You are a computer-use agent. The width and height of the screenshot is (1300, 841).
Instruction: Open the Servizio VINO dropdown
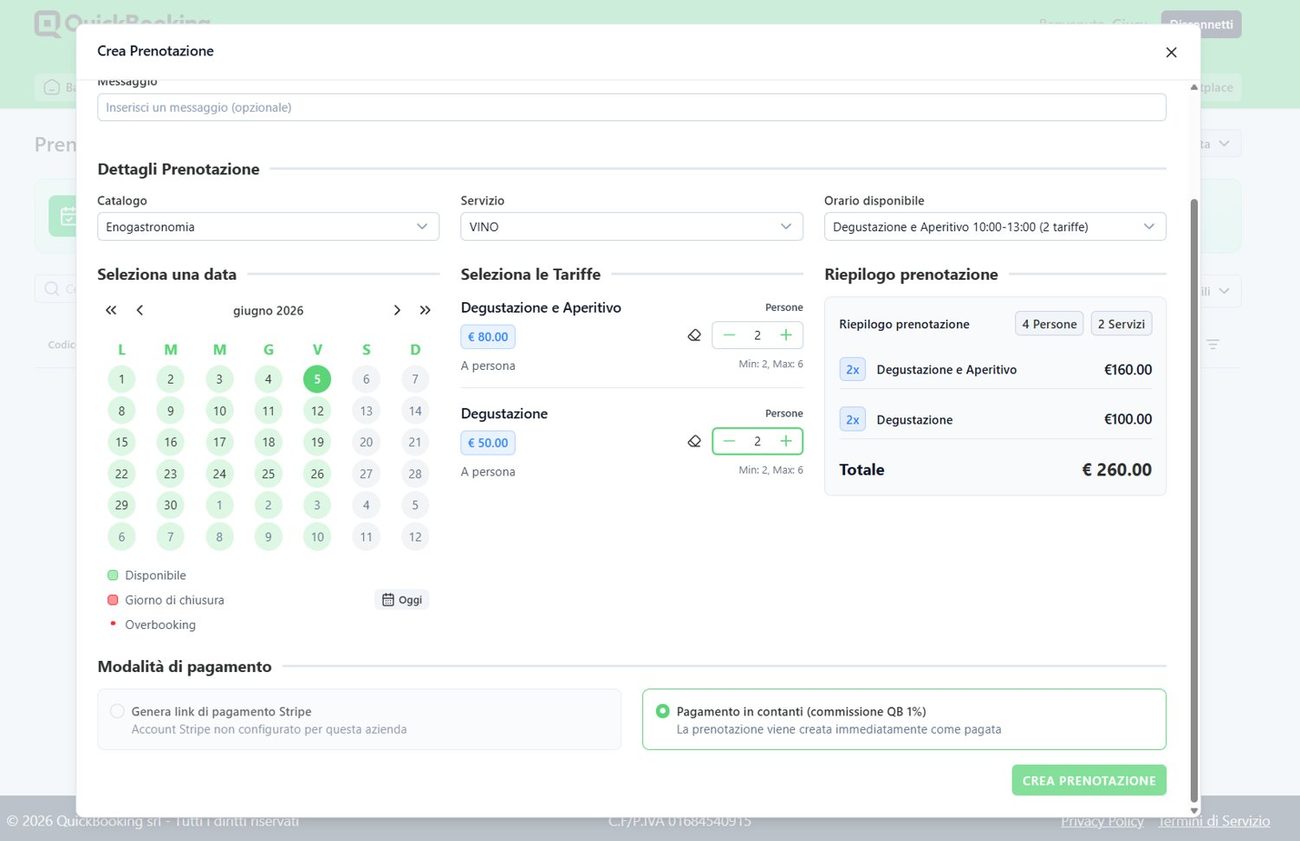pyautogui.click(x=632, y=227)
